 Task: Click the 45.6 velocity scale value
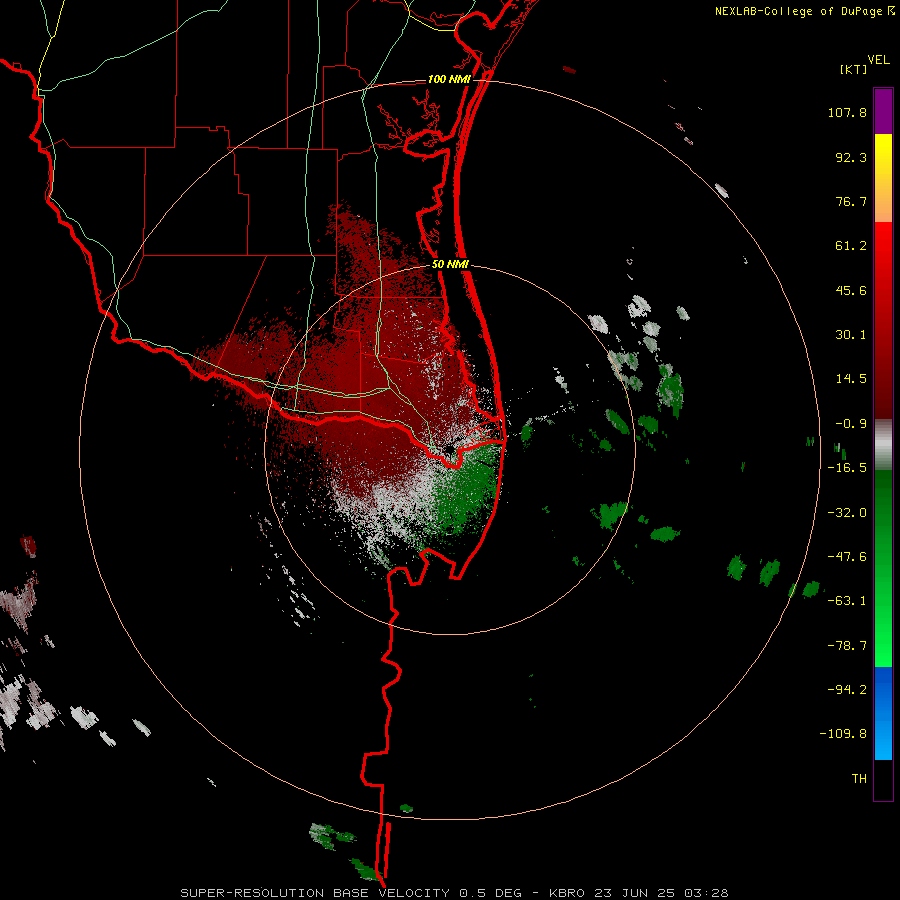(x=851, y=290)
